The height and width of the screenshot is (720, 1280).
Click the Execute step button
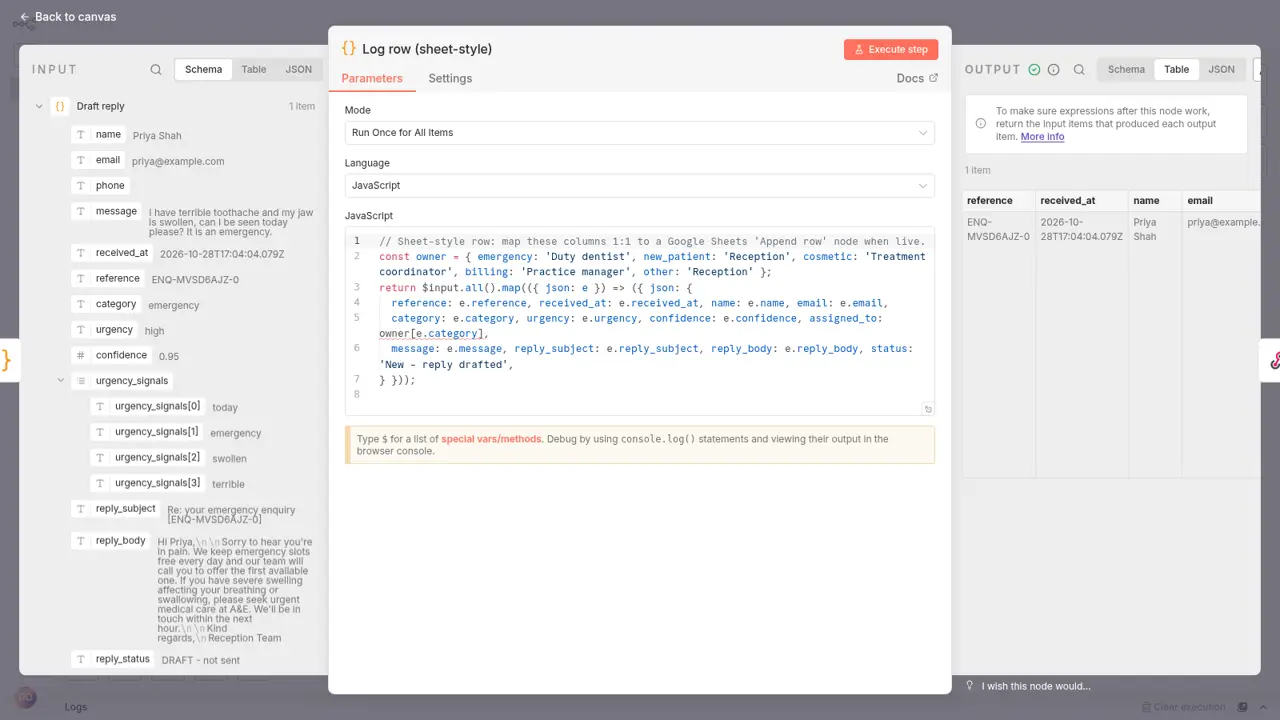point(891,49)
